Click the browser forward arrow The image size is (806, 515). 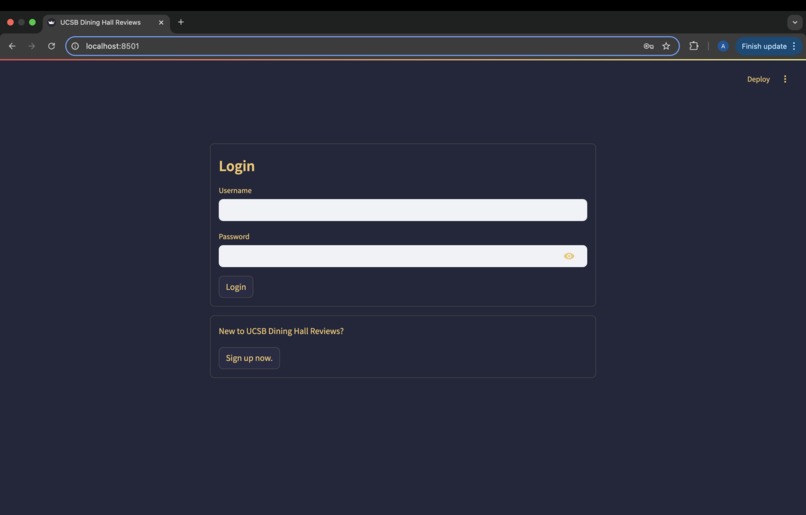32,46
